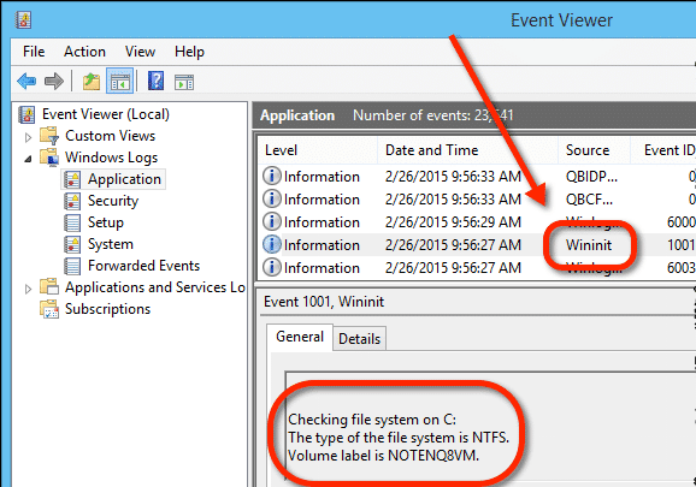Viewport: 697px width, 488px height.
Task: Select System log in tree
Action: 110,244
